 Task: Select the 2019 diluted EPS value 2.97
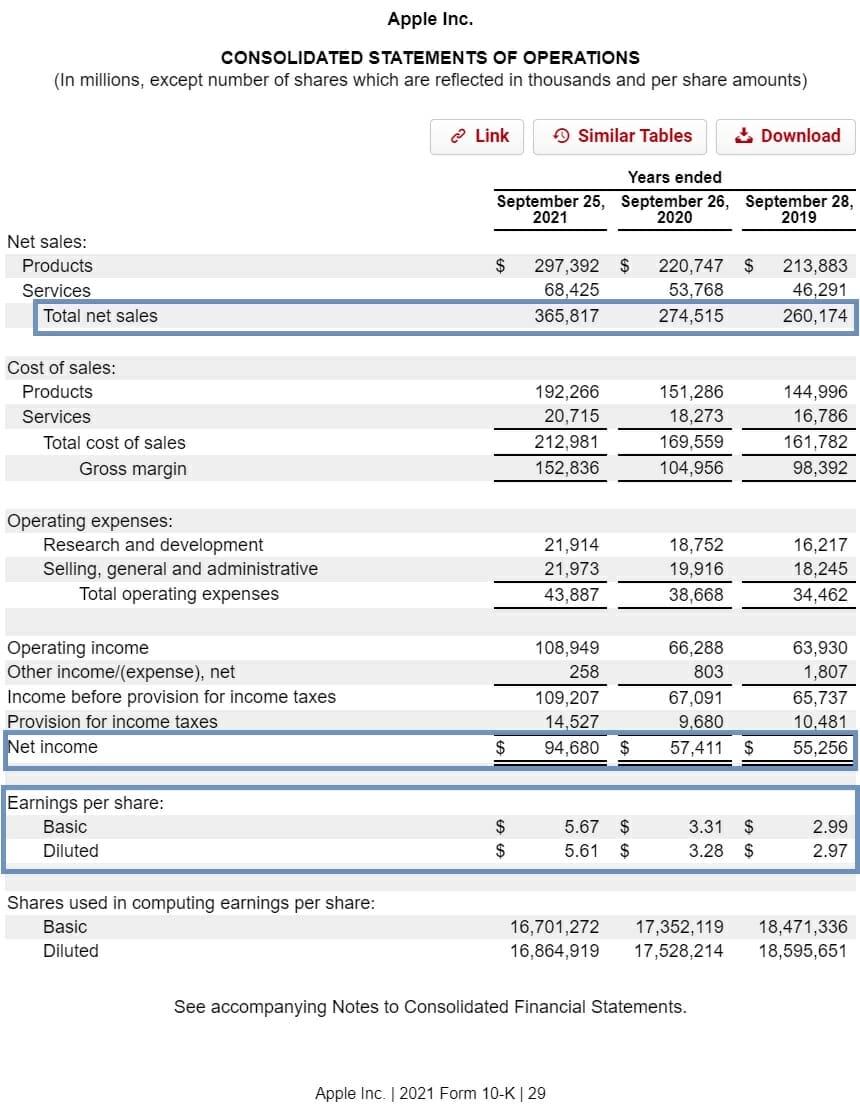tap(830, 851)
